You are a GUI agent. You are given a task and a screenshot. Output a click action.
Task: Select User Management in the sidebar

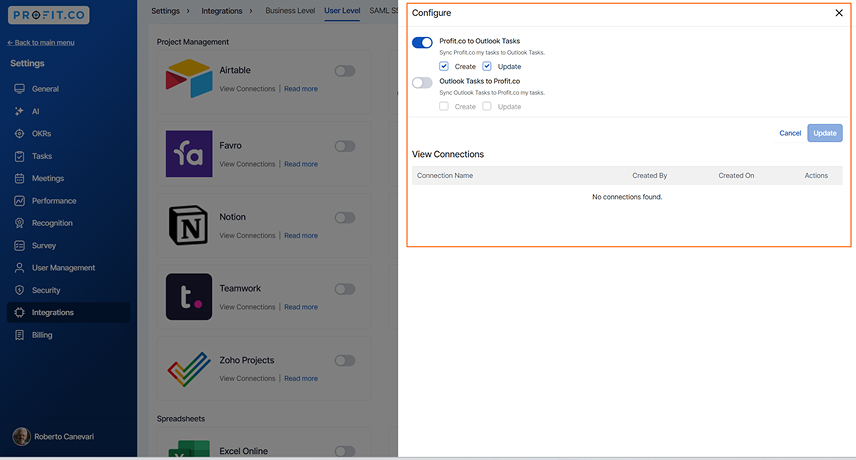(63, 268)
